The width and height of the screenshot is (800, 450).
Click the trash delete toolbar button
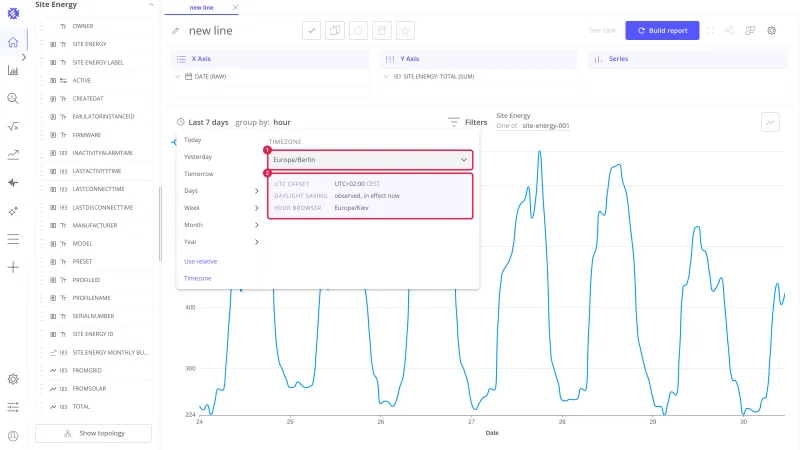(x=382, y=31)
